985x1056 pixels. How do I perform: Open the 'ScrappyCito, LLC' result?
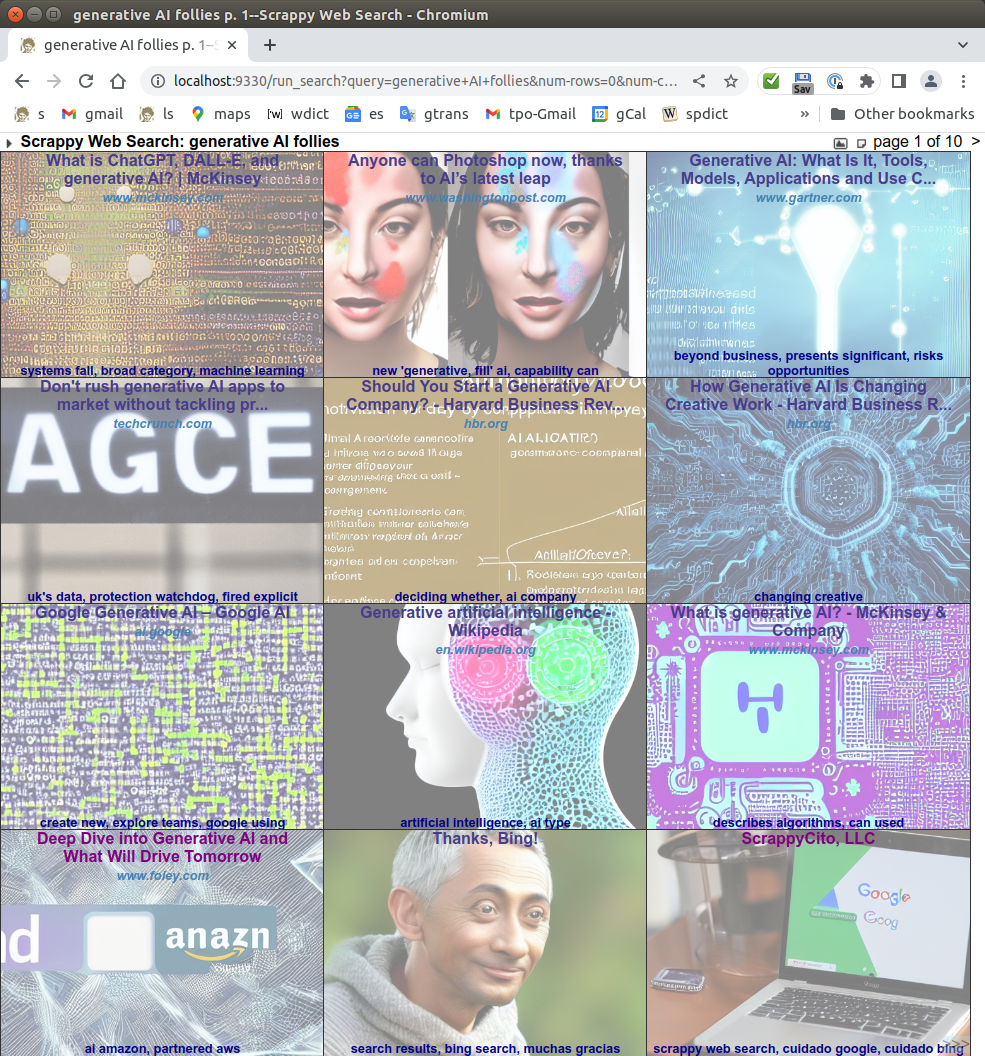(x=808, y=839)
